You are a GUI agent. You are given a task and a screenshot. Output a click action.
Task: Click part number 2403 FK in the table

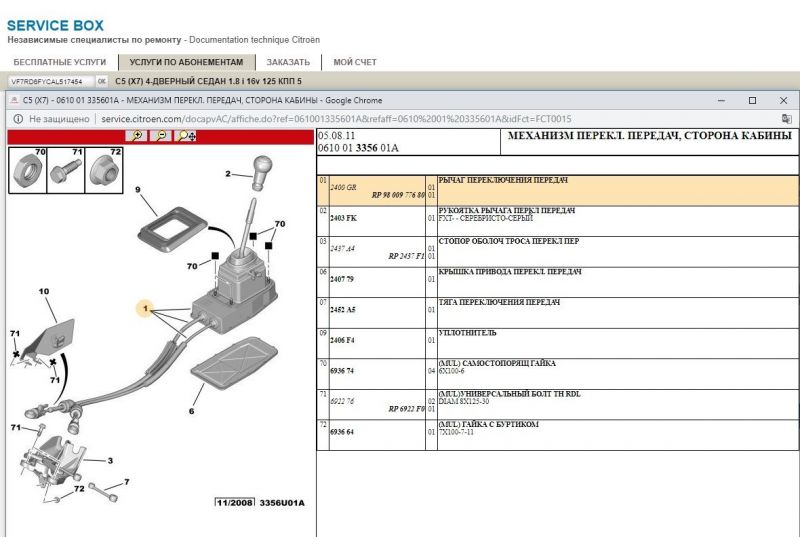coord(344,218)
